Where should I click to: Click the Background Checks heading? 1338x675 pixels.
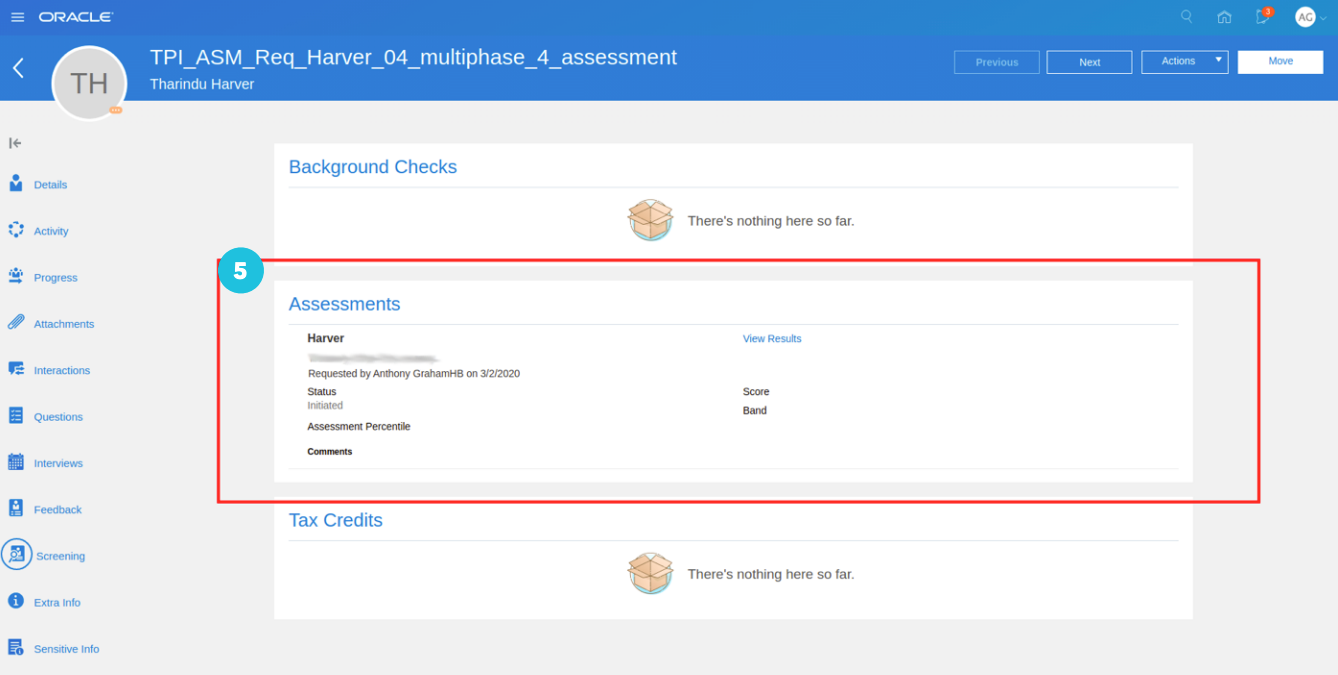(x=373, y=167)
